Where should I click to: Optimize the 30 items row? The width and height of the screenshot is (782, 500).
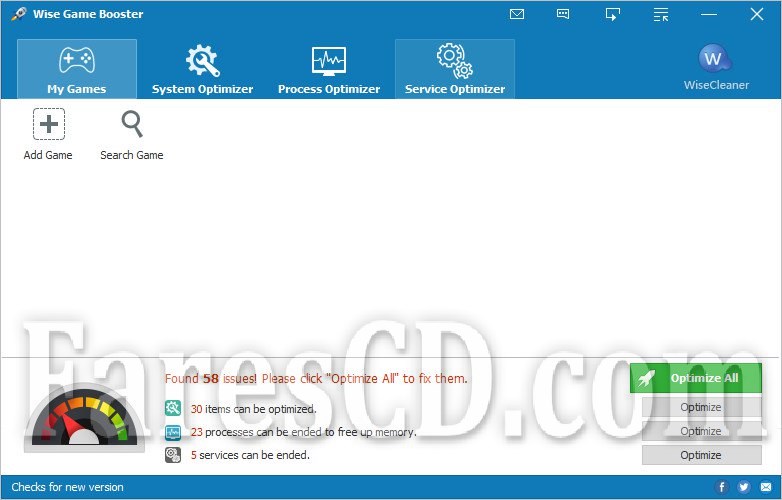(701, 407)
